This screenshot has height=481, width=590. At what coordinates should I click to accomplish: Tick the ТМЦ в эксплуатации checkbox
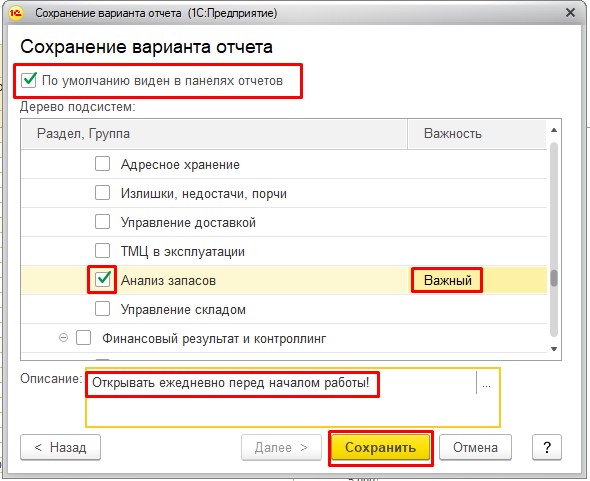point(102,251)
